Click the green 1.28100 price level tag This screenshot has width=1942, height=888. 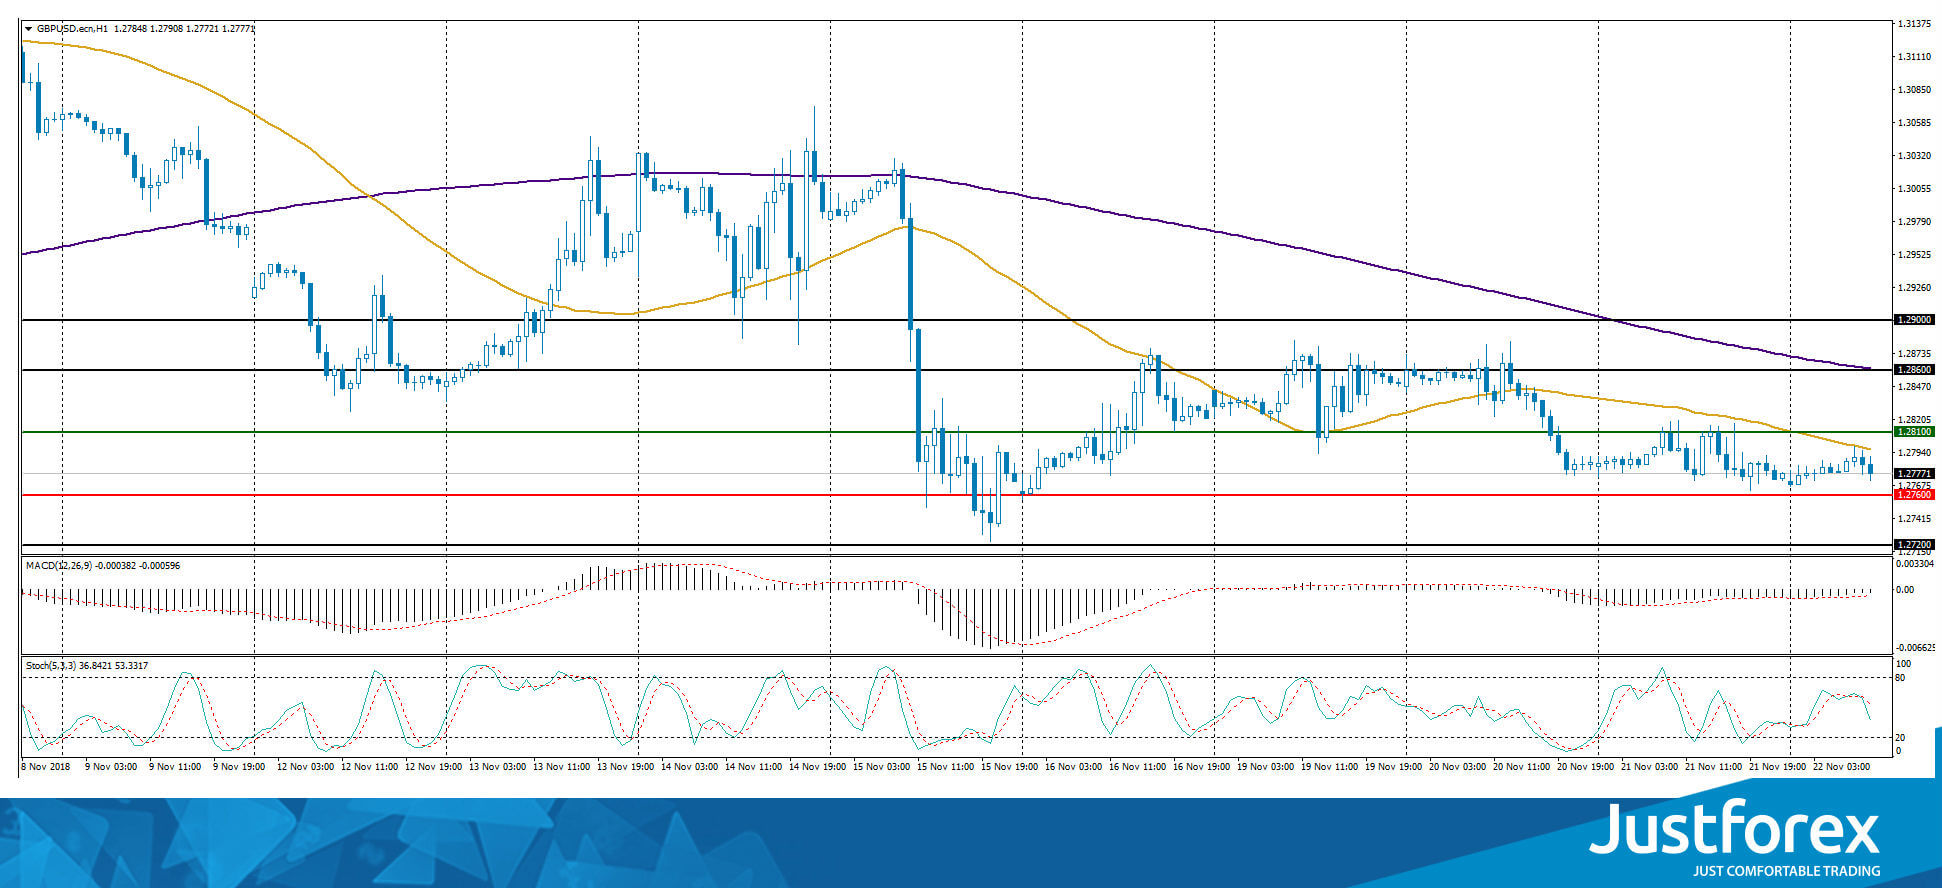click(x=1914, y=432)
